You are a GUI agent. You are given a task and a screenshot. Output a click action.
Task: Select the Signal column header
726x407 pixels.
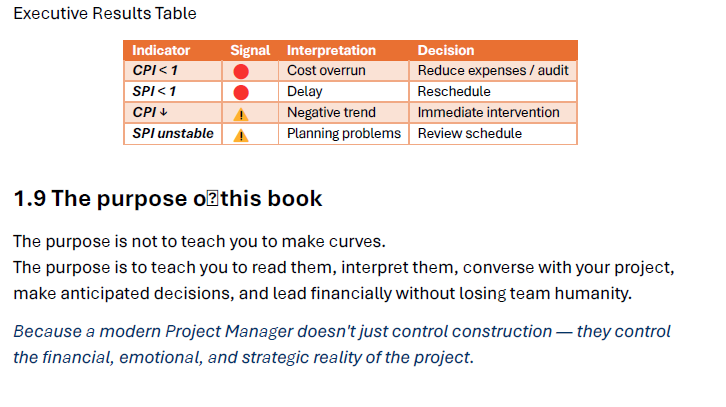pos(250,50)
